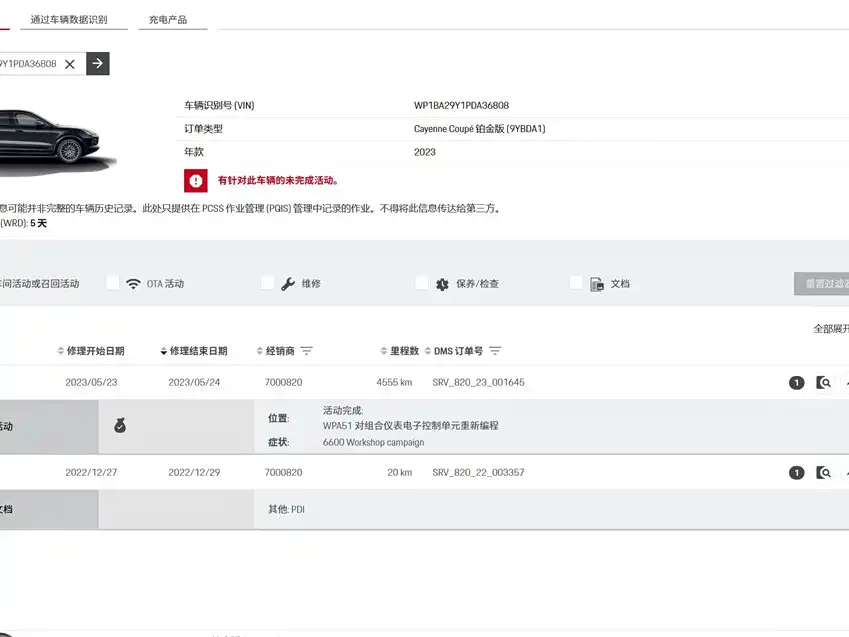Click the OTA activity wifi icon
Screen dimensions: 849x637
(x=133, y=283)
